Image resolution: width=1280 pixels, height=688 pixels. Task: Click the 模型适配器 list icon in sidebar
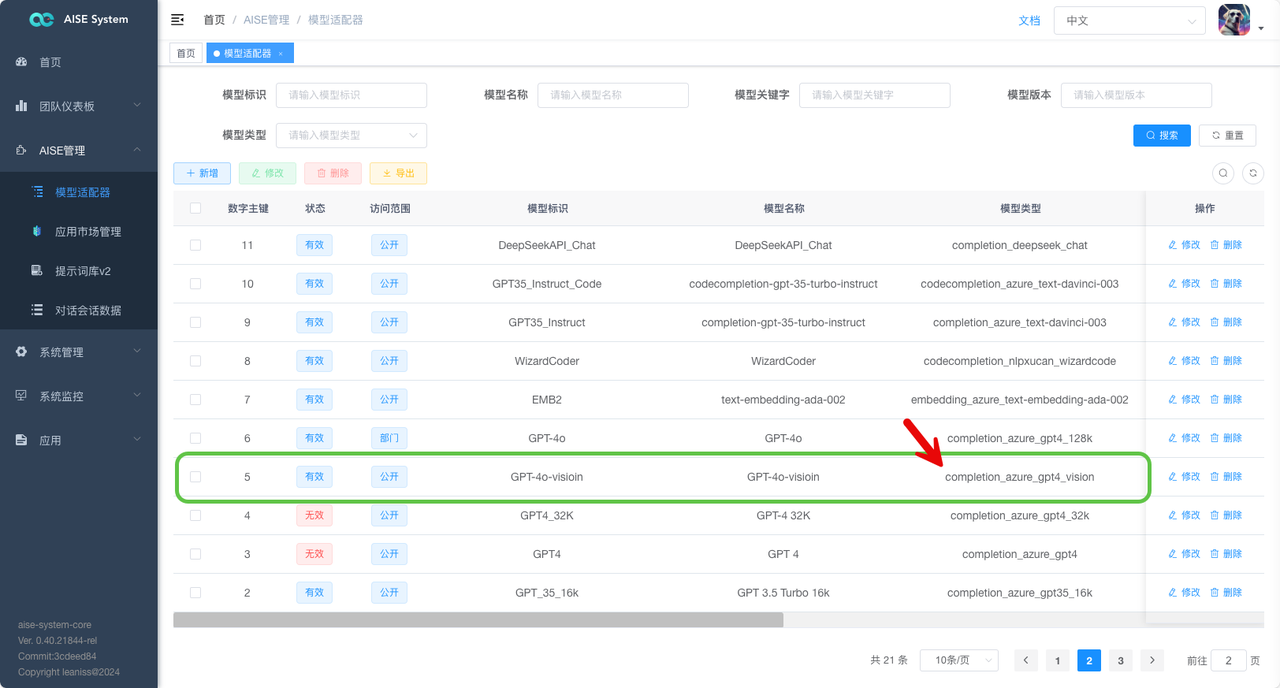click(x=38, y=191)
